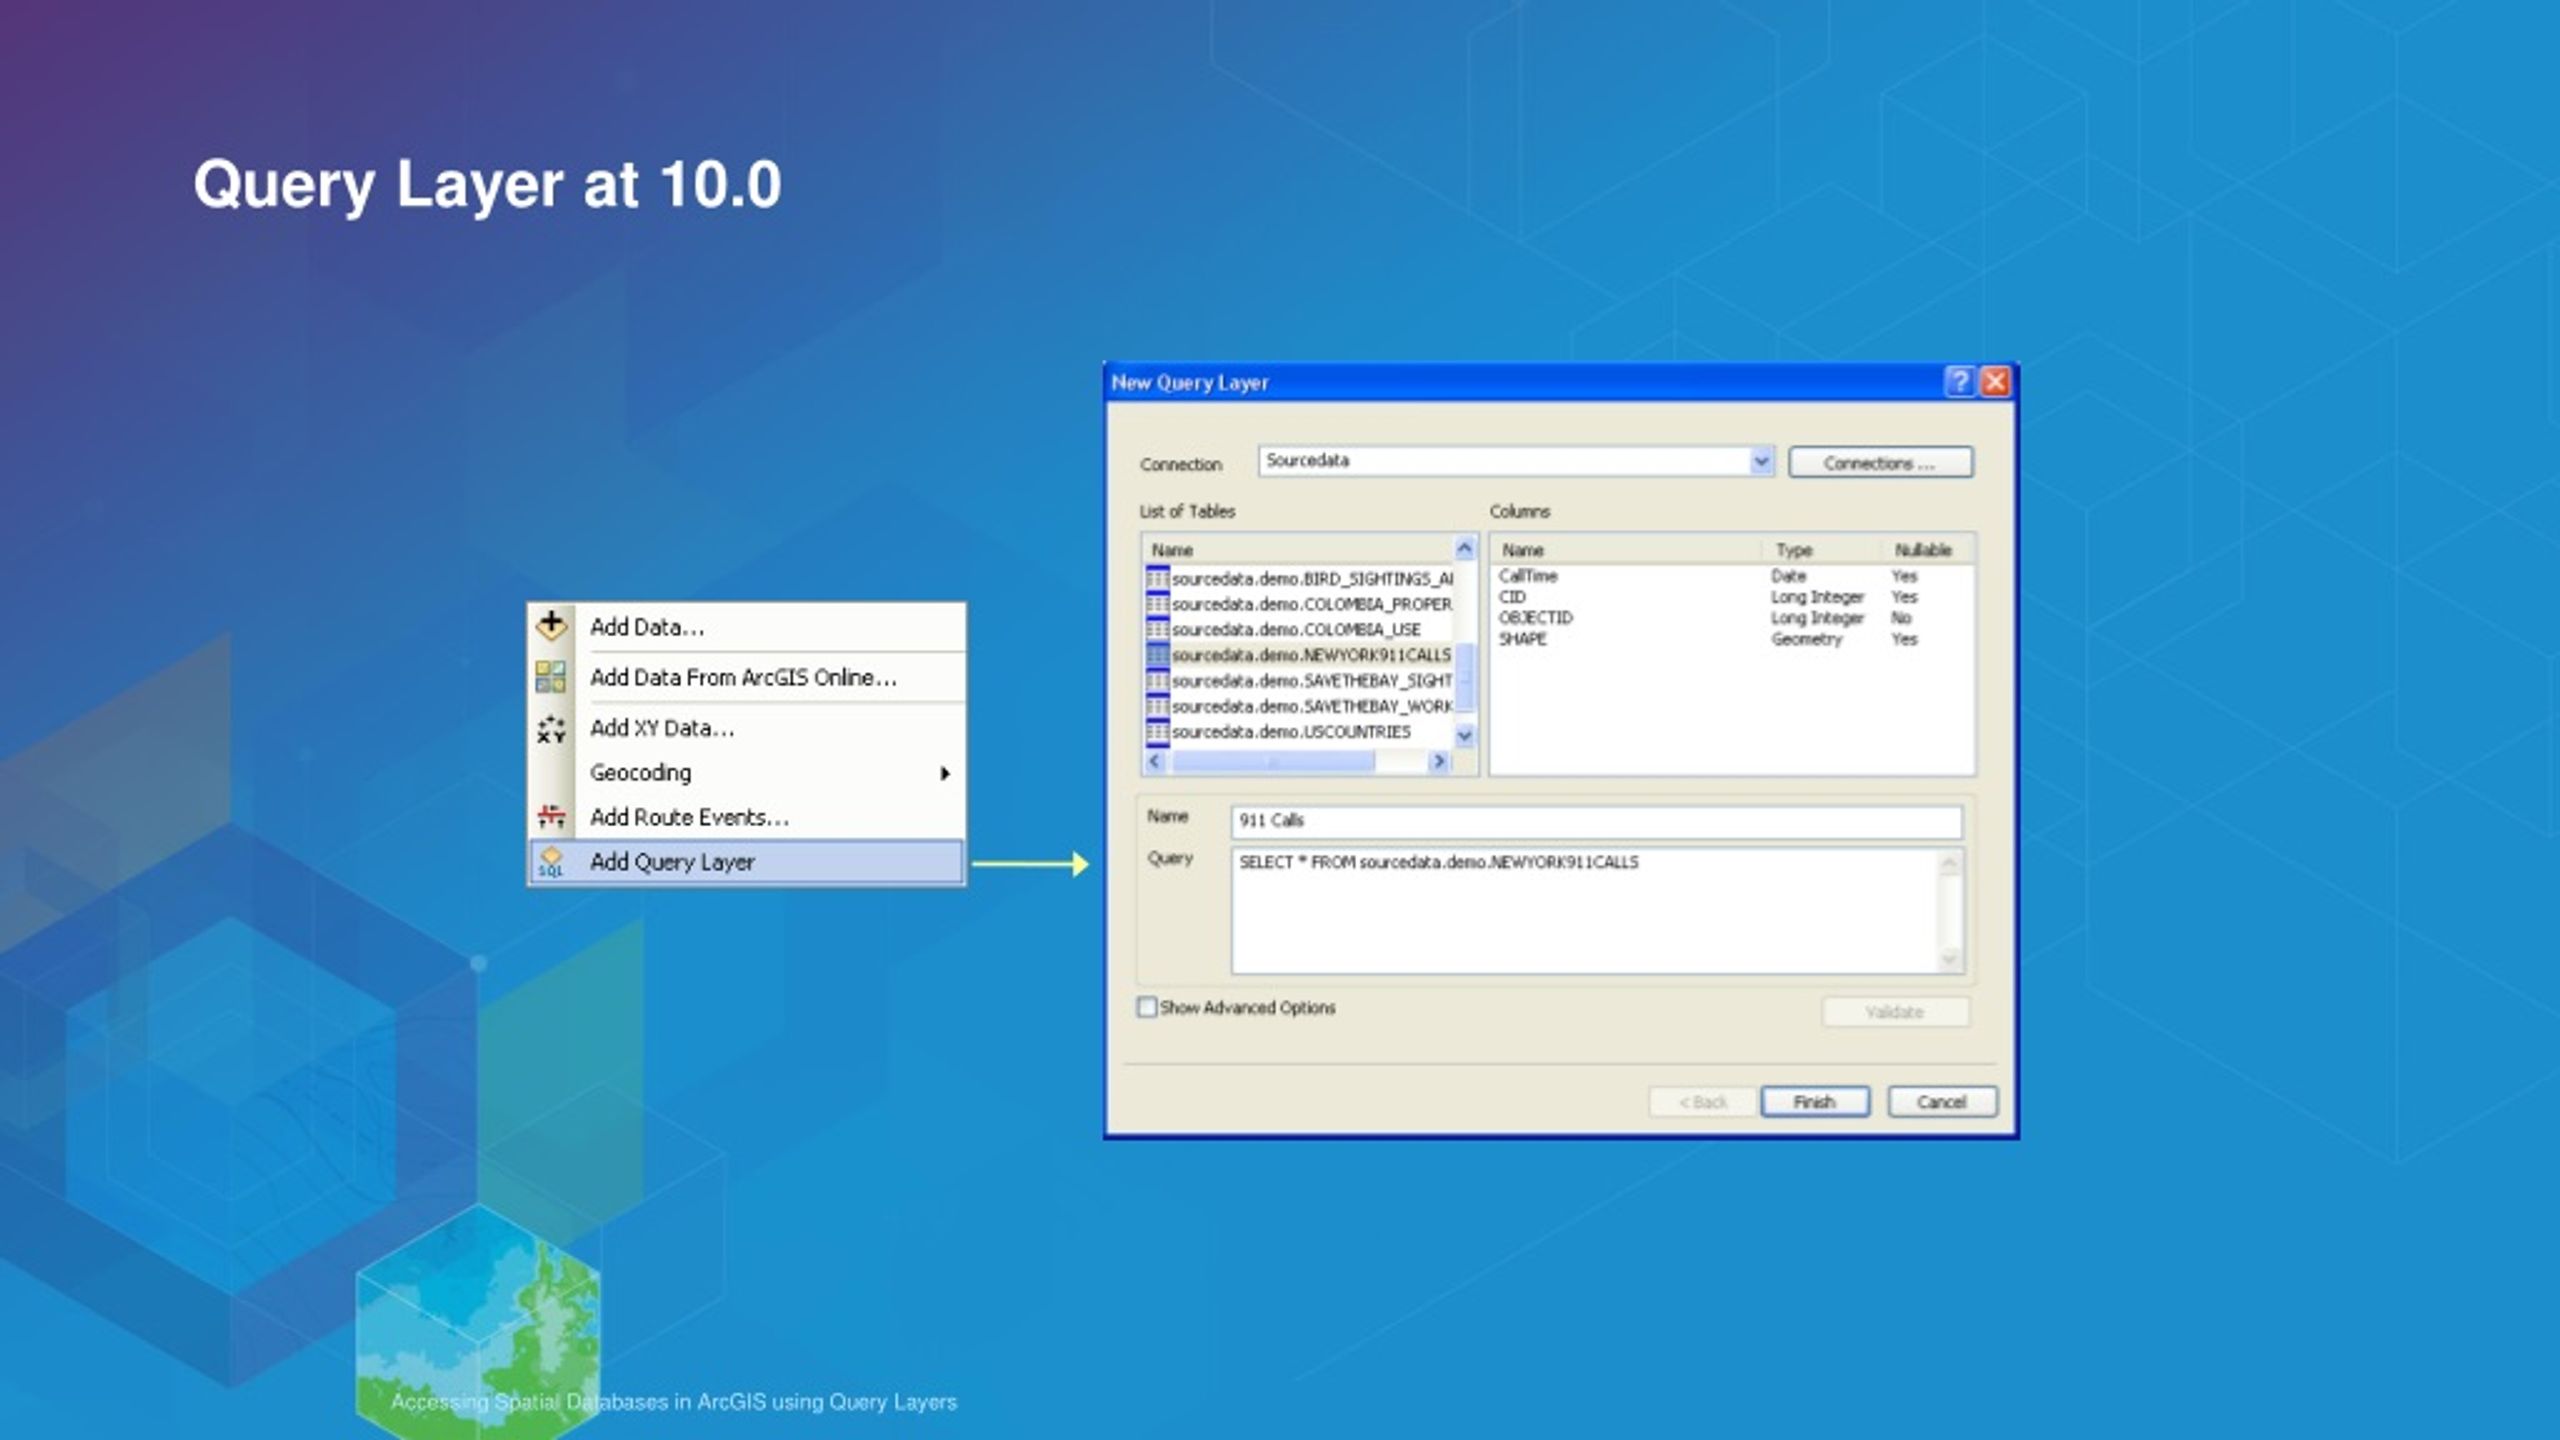The height and width of the screenshot is (1440, 2560).
Task: Click the disabled Validate button
Action: (1895, 1012)
